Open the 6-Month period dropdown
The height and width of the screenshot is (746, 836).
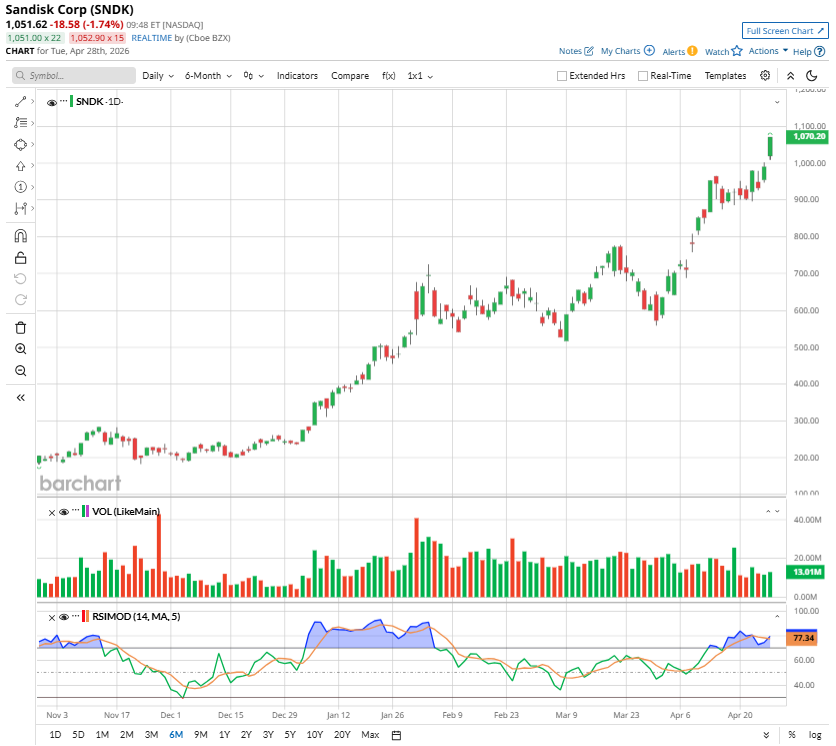coord(208,76)
